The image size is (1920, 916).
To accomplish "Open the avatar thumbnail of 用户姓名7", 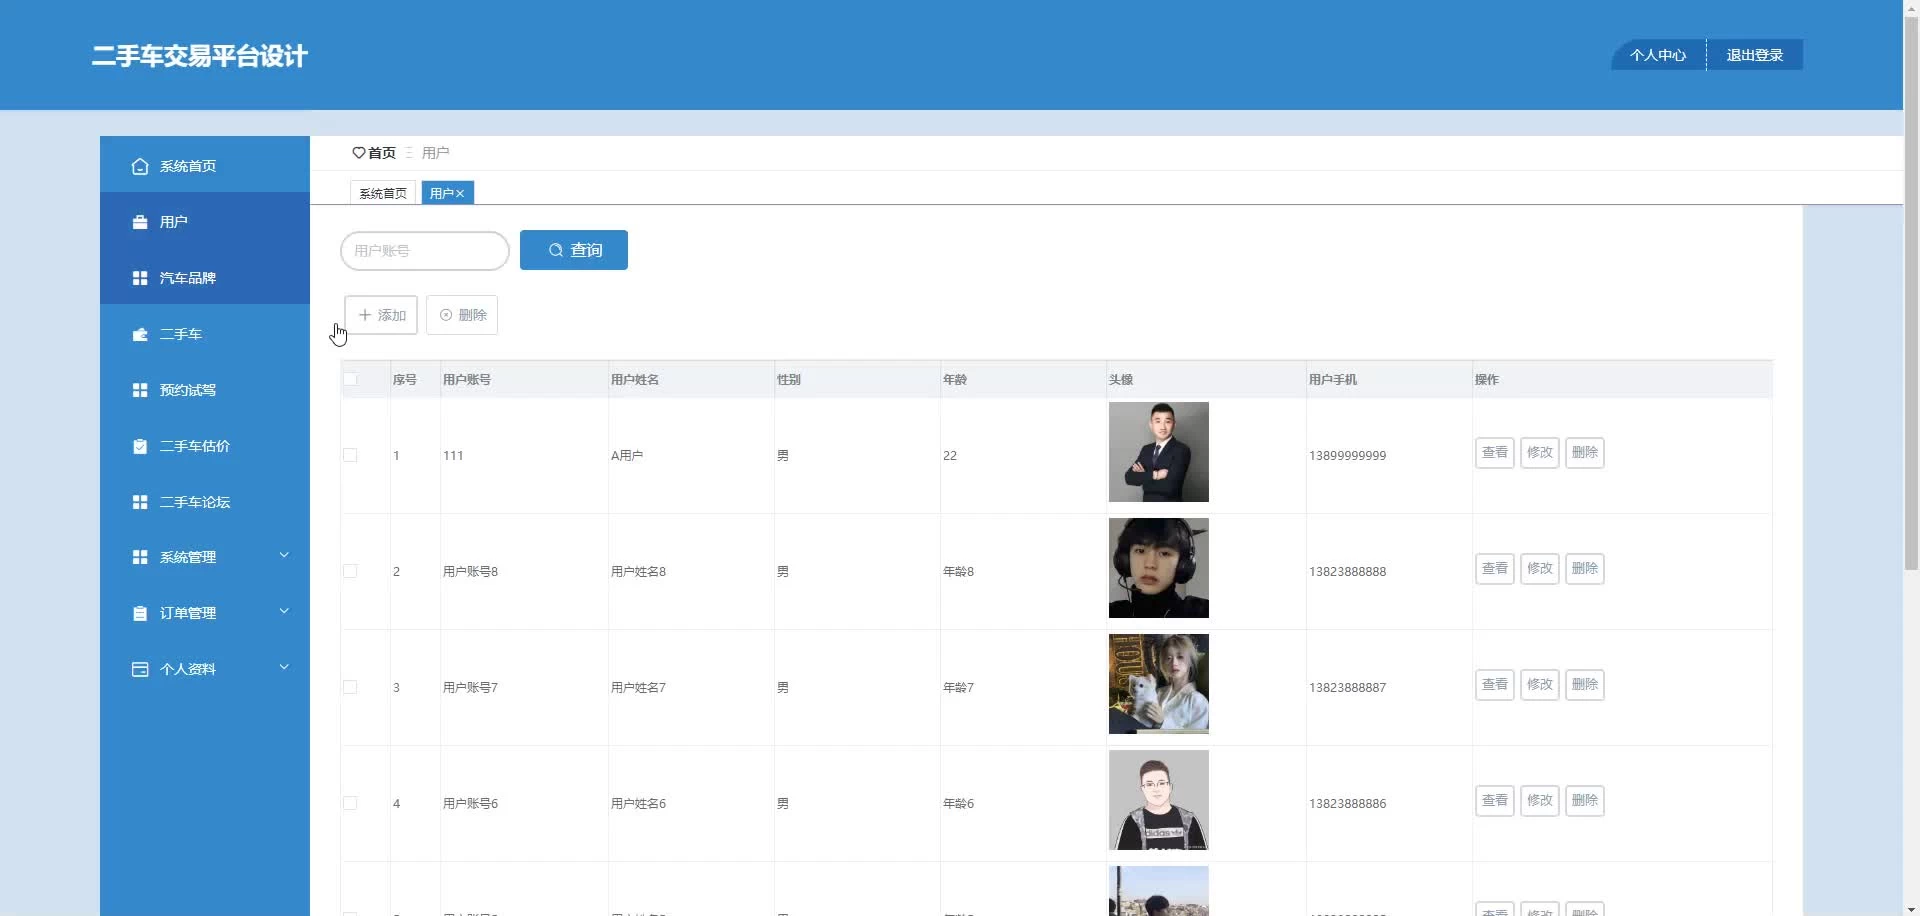I will 1159,684.
